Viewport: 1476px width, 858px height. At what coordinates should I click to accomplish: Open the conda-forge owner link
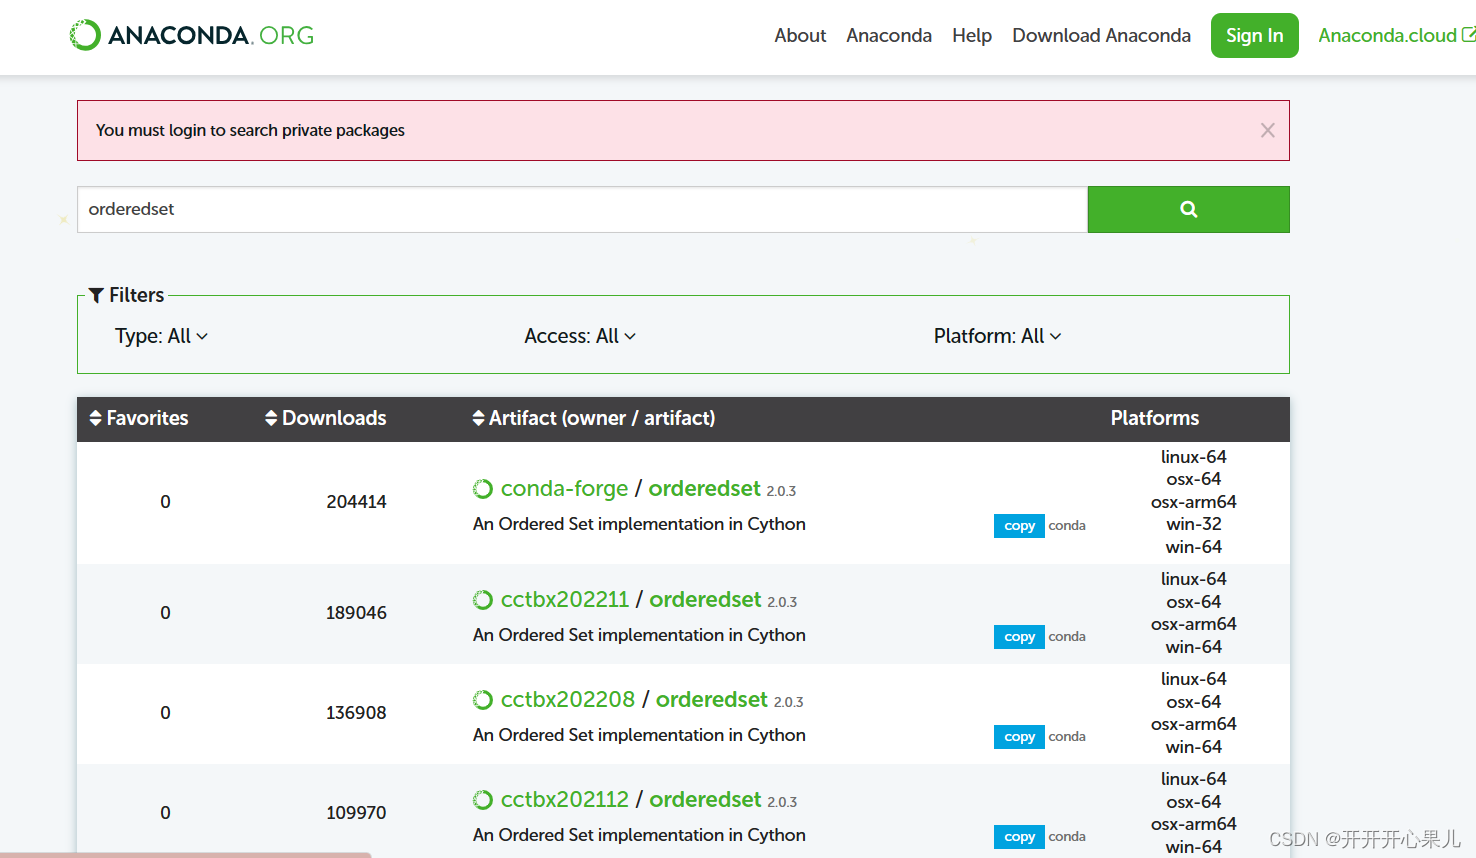click(564, 489)
